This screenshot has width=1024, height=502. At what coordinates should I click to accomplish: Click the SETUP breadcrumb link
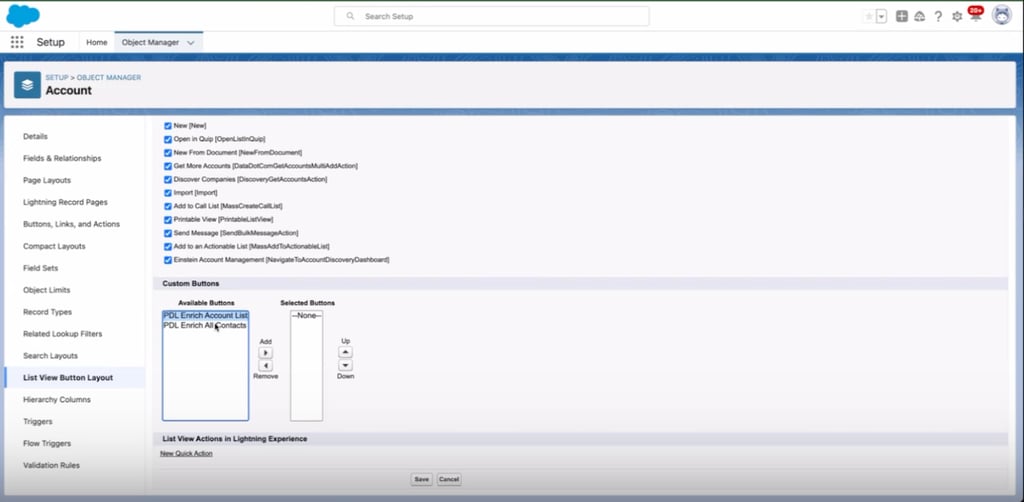[57, 77]
